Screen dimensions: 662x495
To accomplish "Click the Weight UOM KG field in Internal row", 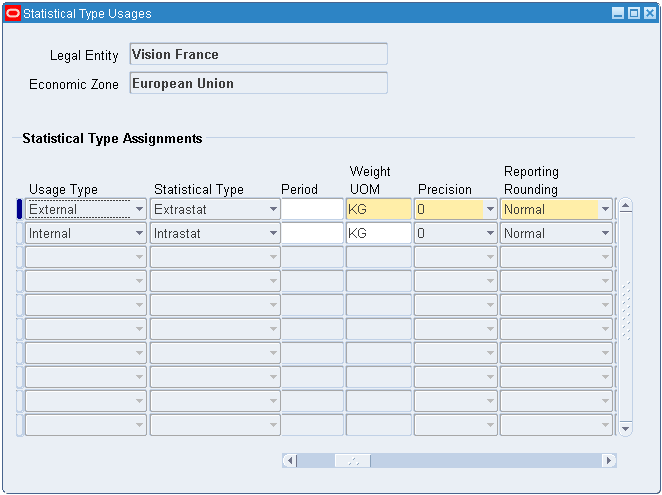I will (378, 233).
